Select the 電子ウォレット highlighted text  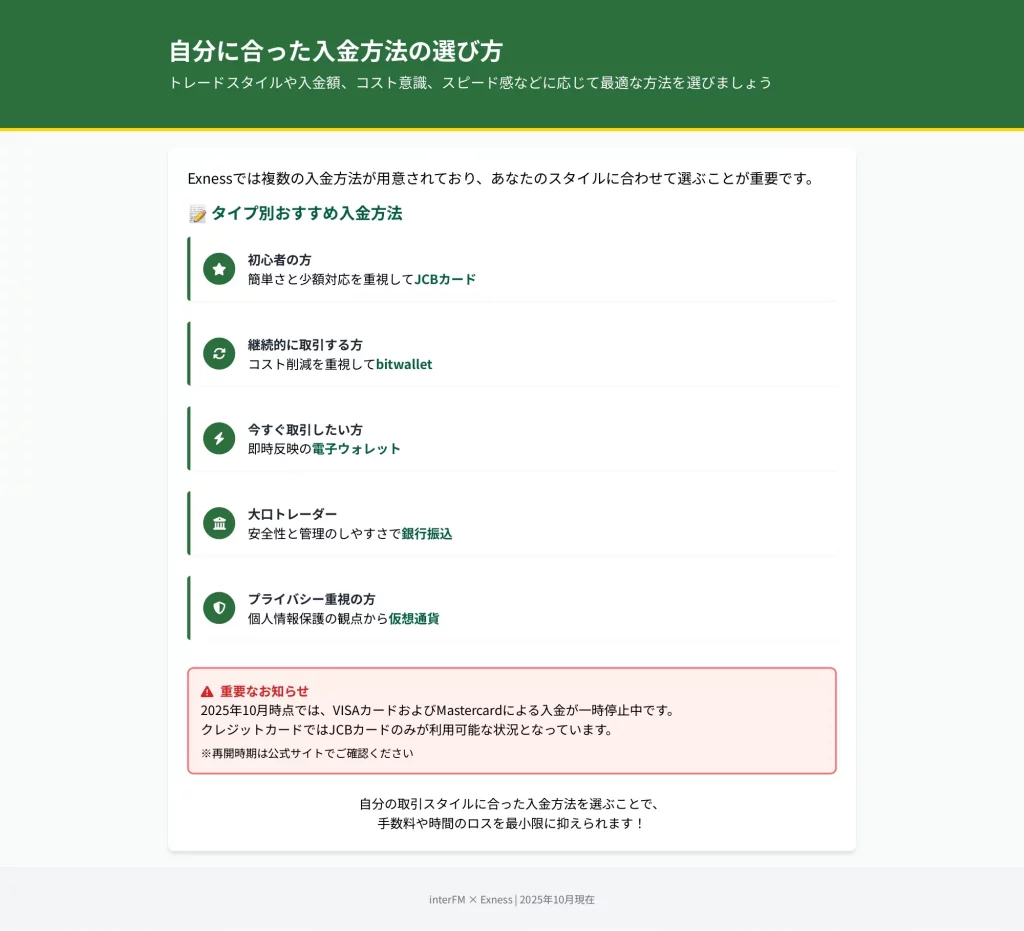pos(356,449)
